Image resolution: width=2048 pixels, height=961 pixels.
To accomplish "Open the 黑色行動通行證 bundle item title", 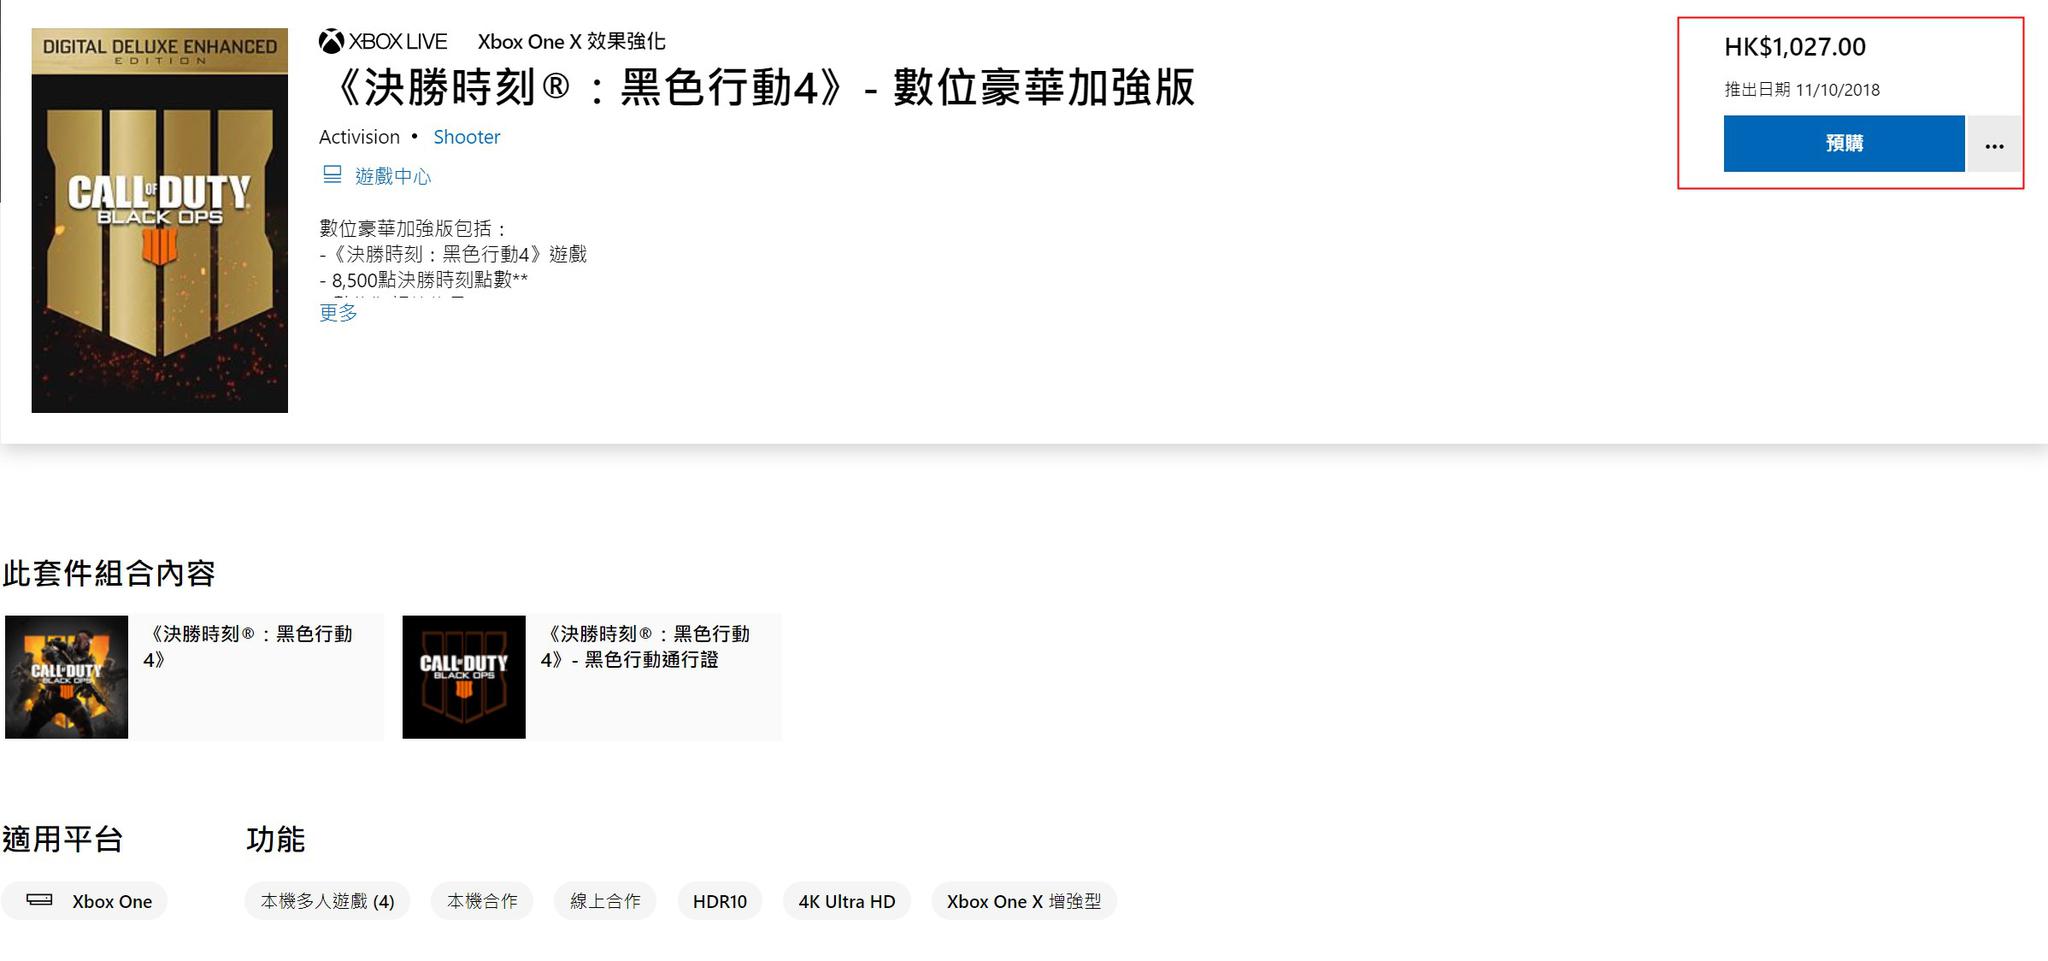I will [645, 646].
